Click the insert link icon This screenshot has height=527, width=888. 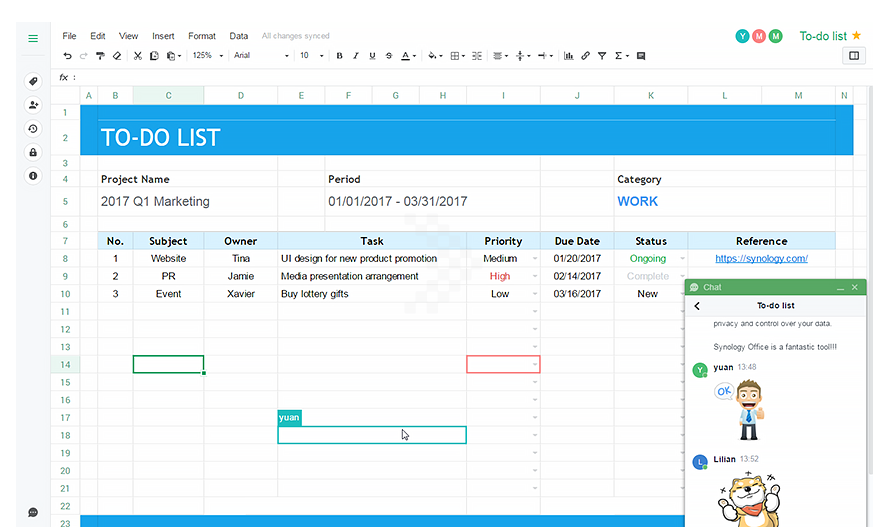click(x=585, y=56)
